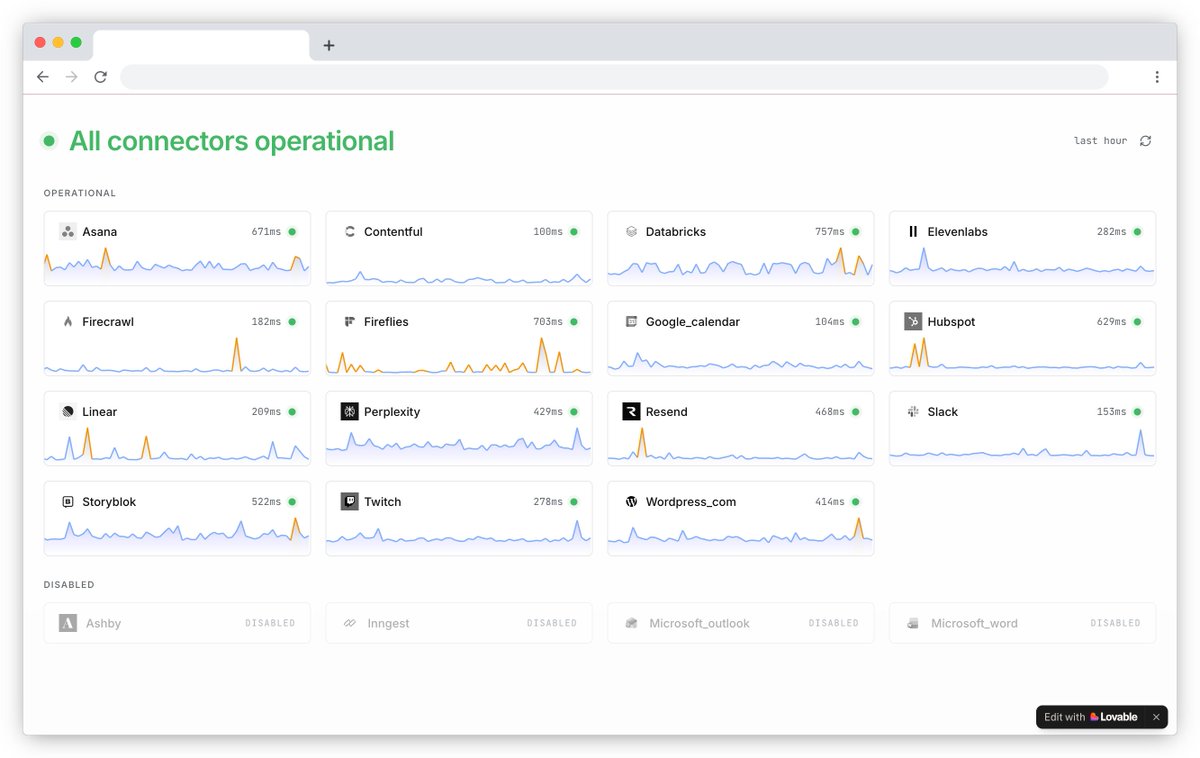
Task: Click the OPERATIONAL section label
Action: [80, 193]
